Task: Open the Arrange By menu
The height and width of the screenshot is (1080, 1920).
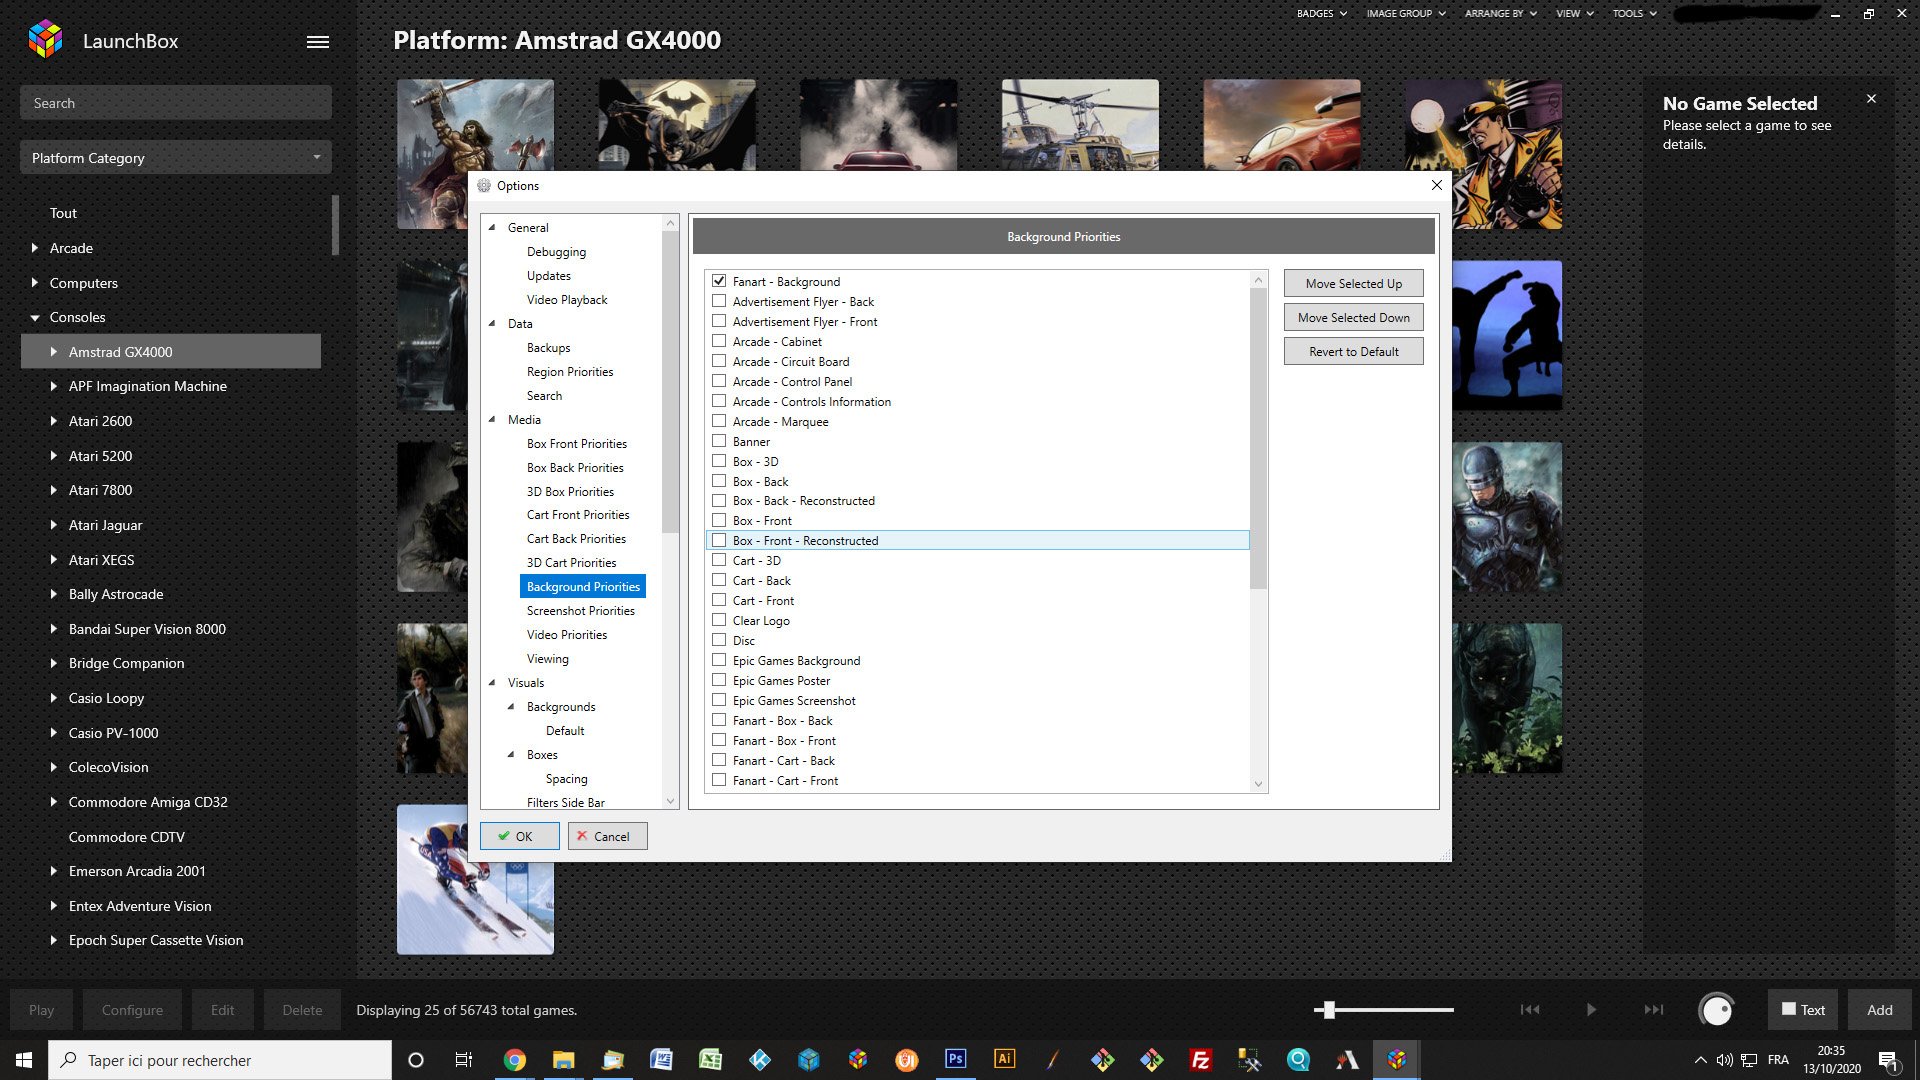Action: (1501, 13)
